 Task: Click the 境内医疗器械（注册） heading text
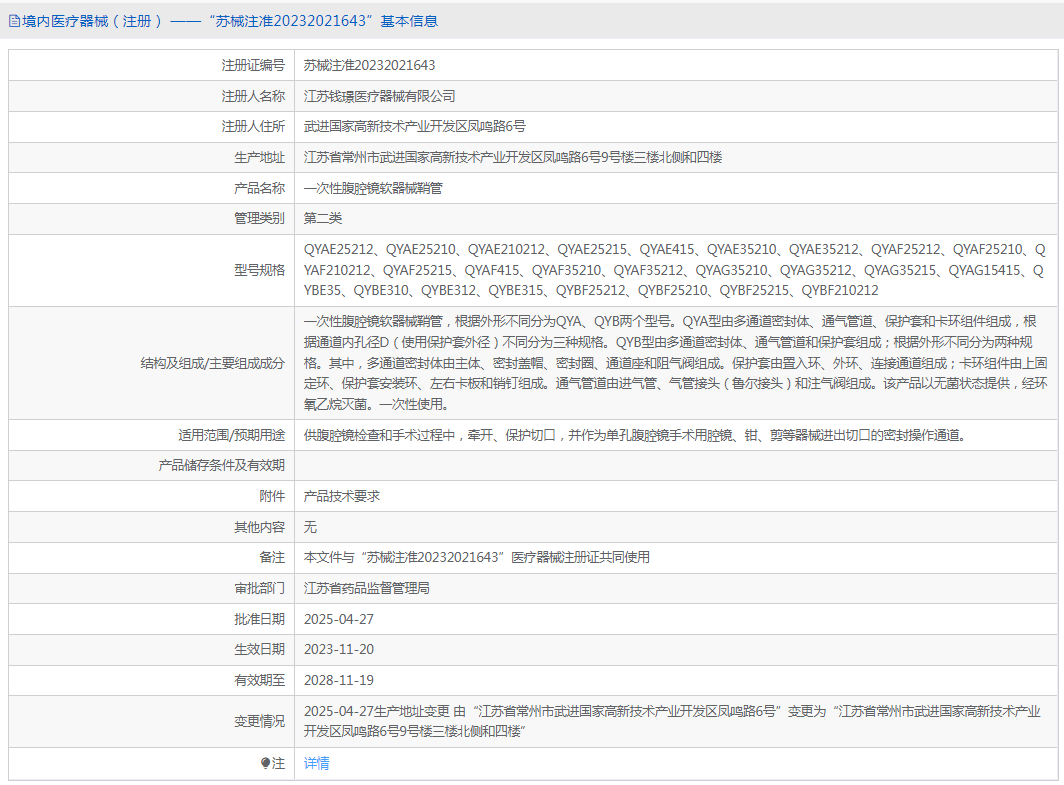pyautogui.click(x=92, y=21)
